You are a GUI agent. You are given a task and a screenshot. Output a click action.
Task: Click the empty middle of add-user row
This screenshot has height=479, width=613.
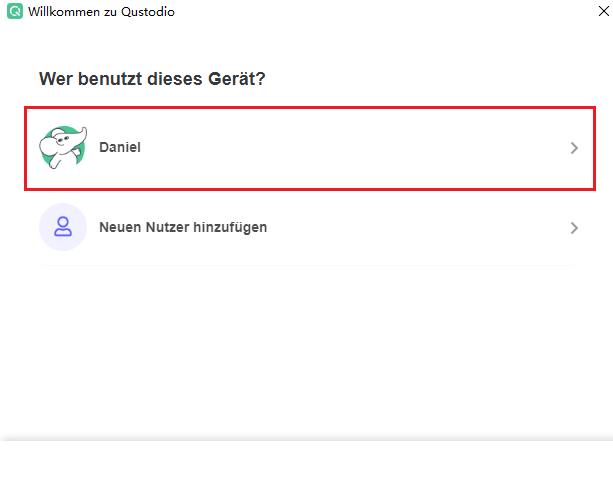tap(400, 228)
